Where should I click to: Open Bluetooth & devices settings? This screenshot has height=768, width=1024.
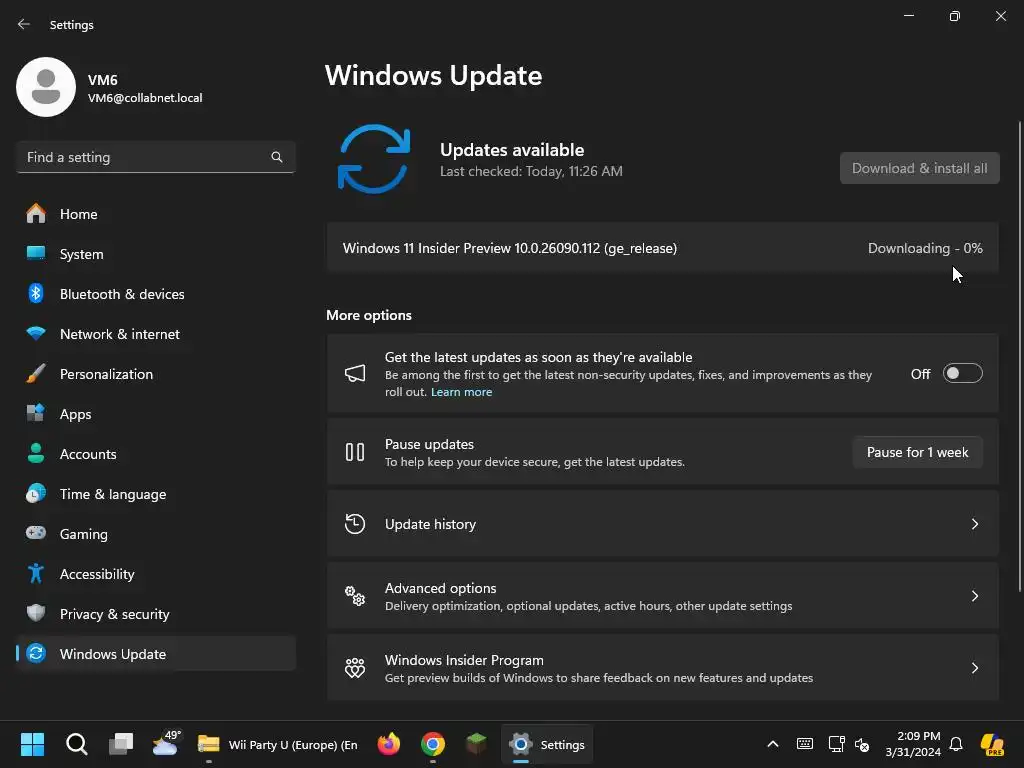pyautogui.click(x=155, y=293)
